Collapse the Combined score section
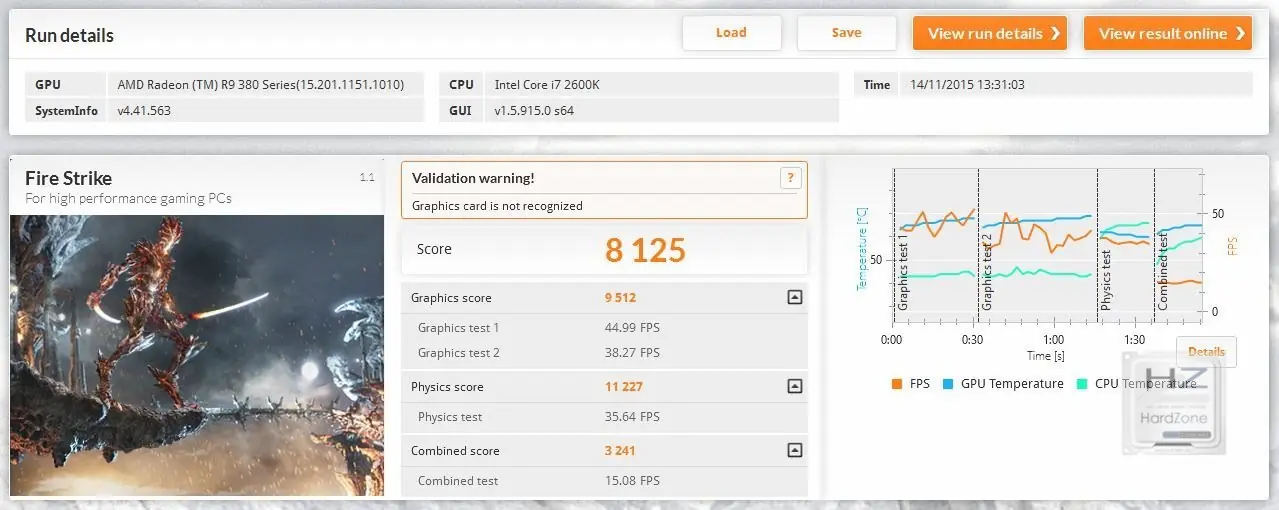1279x510 pixels. pyautogui.click(x=794, y=450)
